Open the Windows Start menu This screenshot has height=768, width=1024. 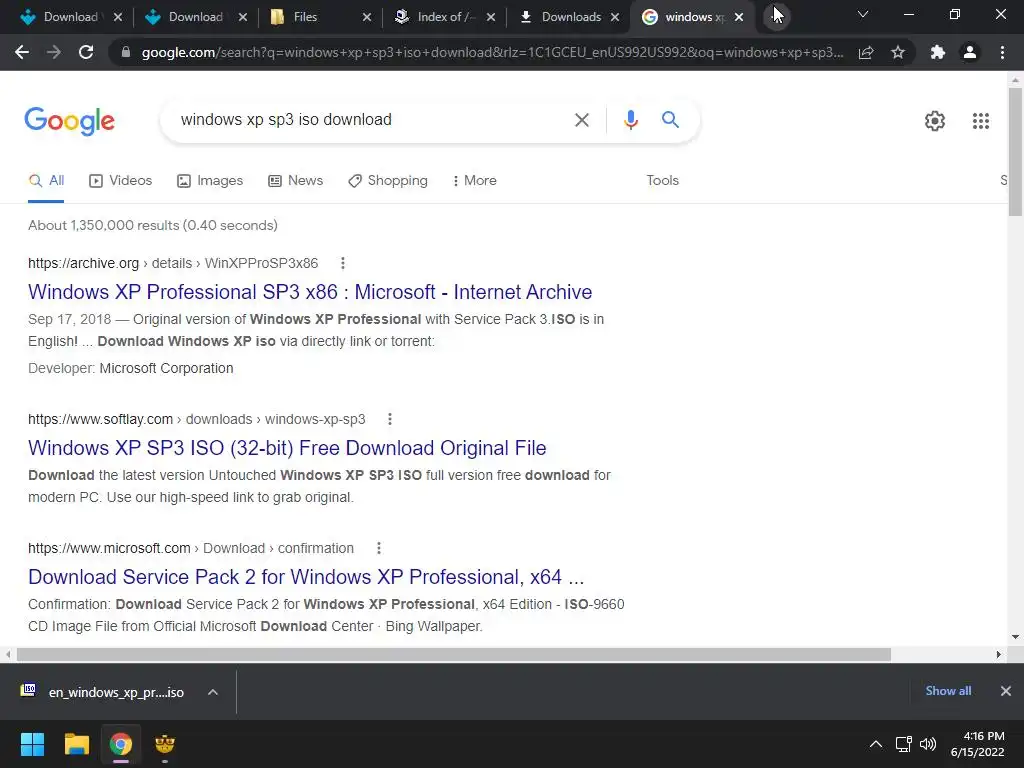[32, 744]
